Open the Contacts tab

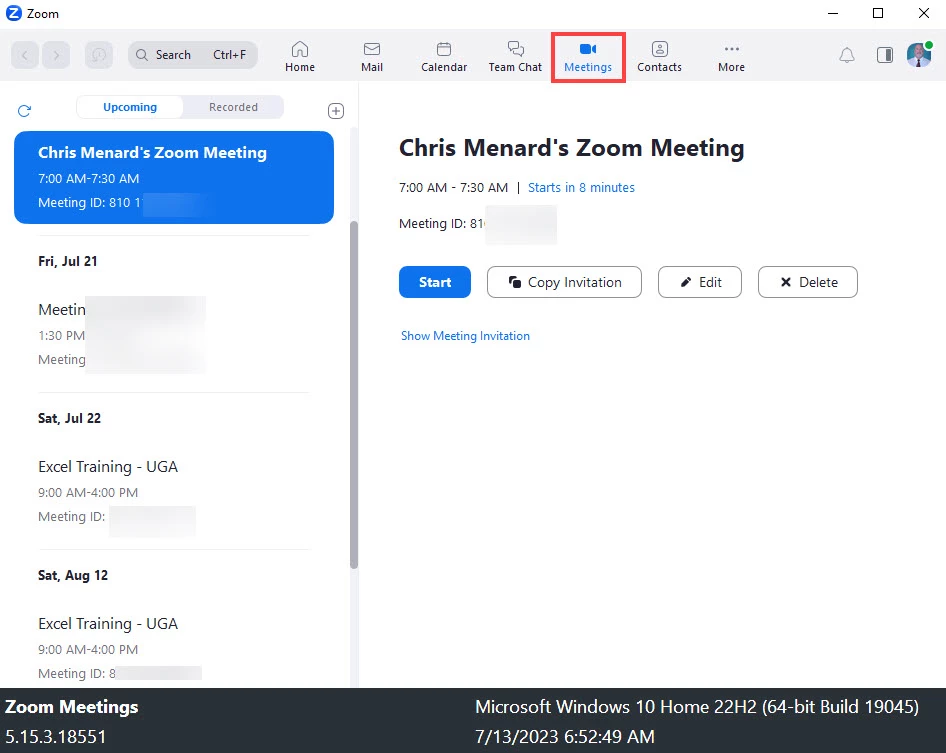659,57
